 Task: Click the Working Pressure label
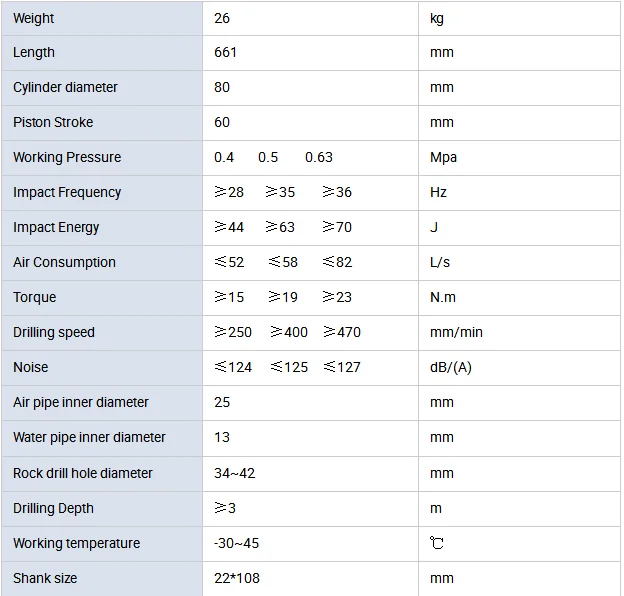[x=67, y=157]
